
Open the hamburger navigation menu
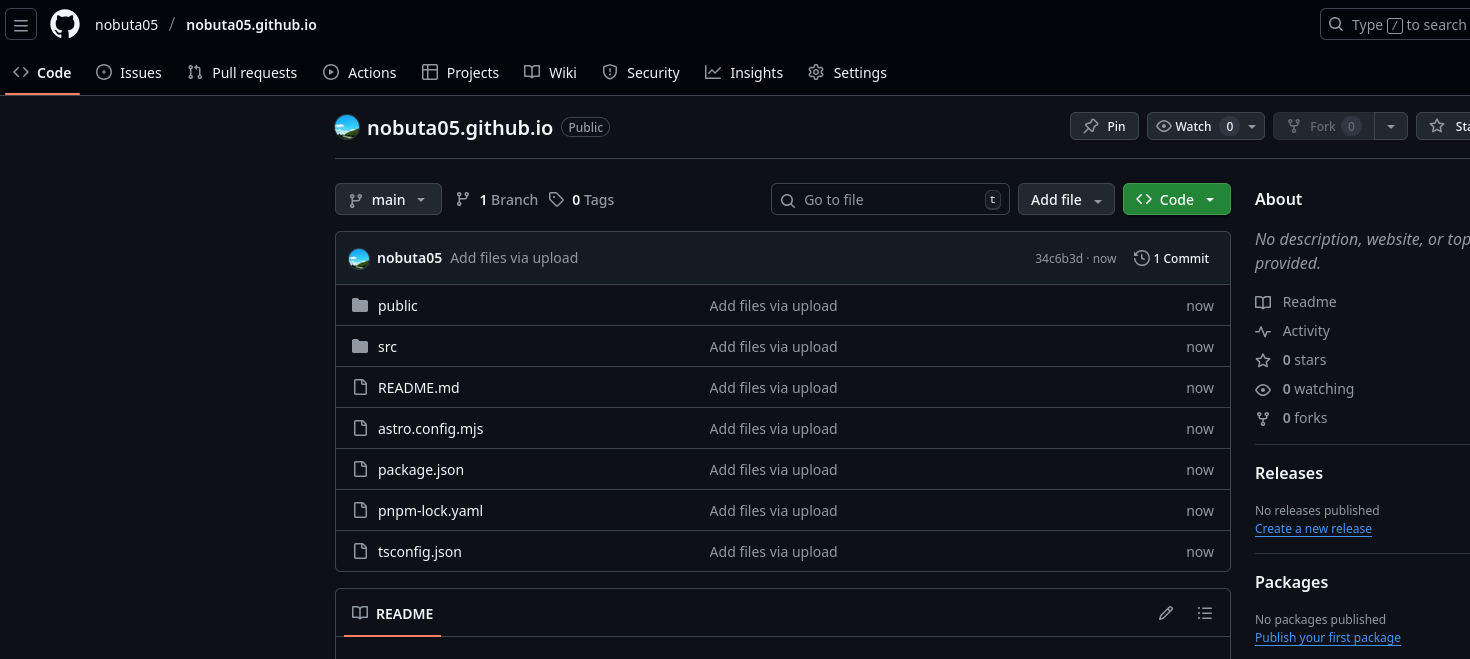coord(21,24)
